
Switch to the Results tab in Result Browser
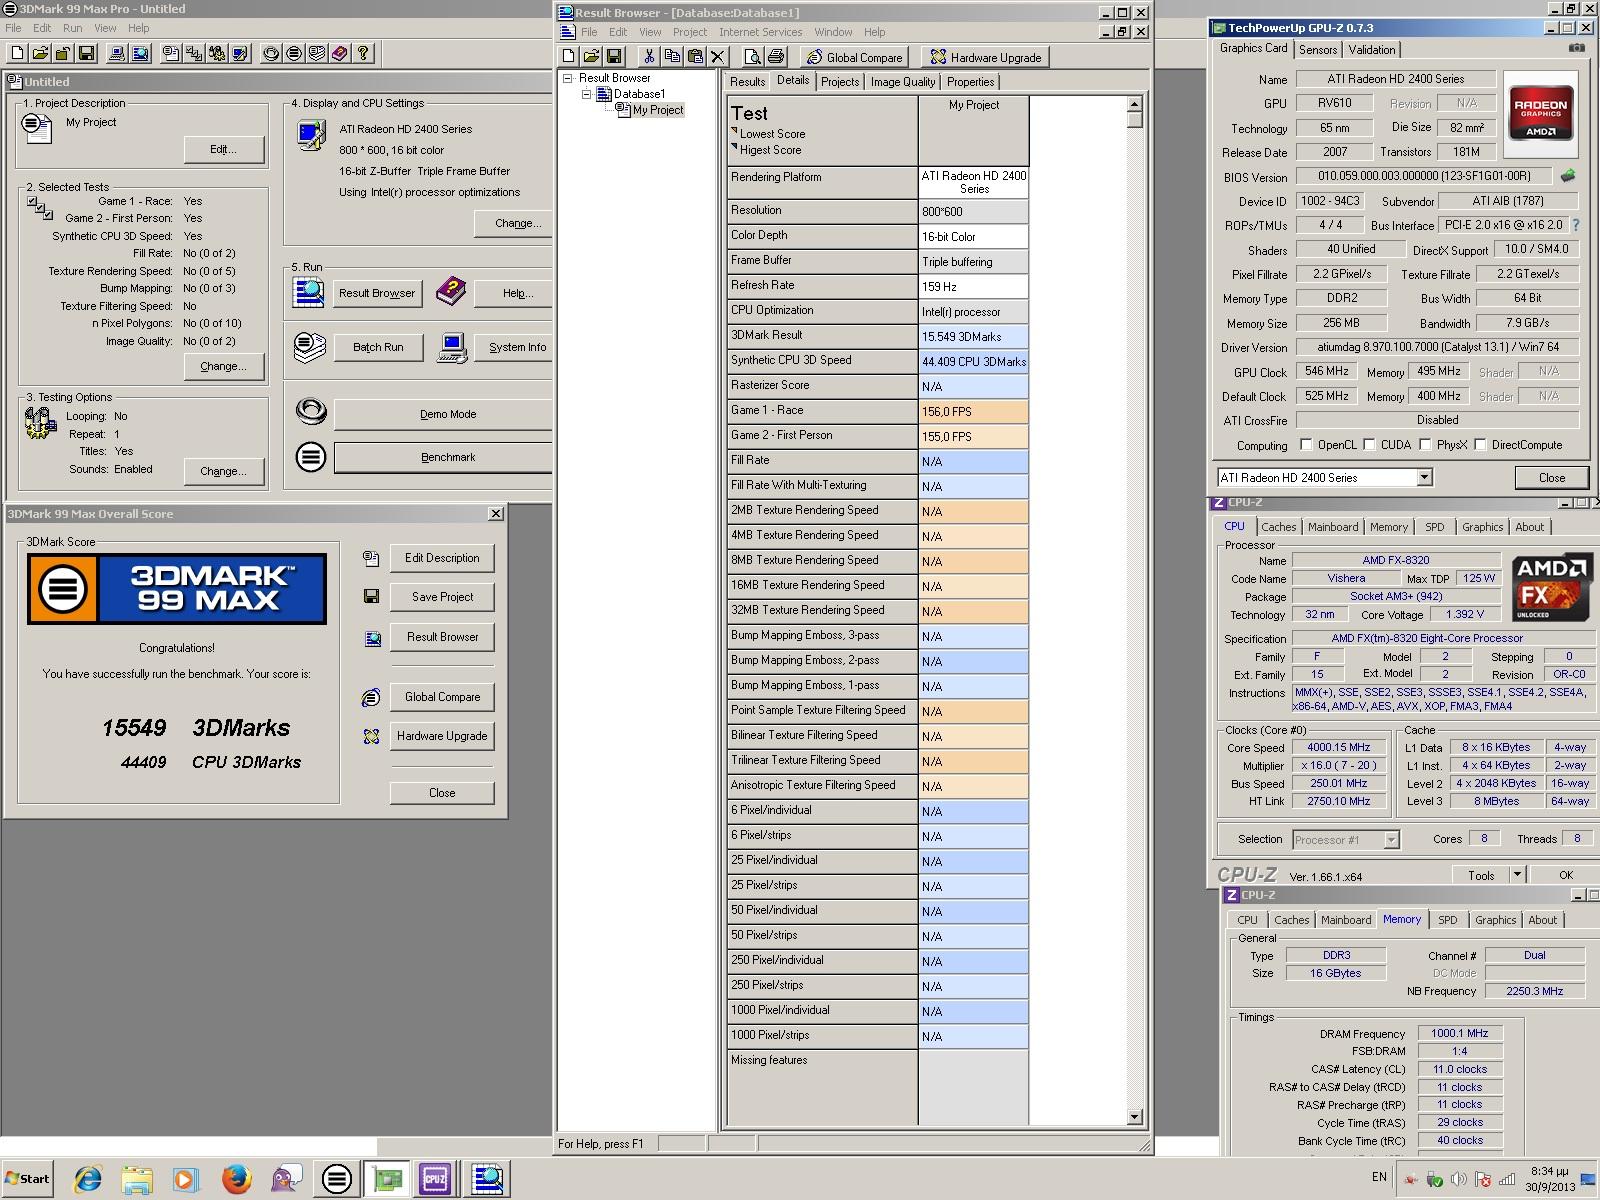(x=747, y=82)
